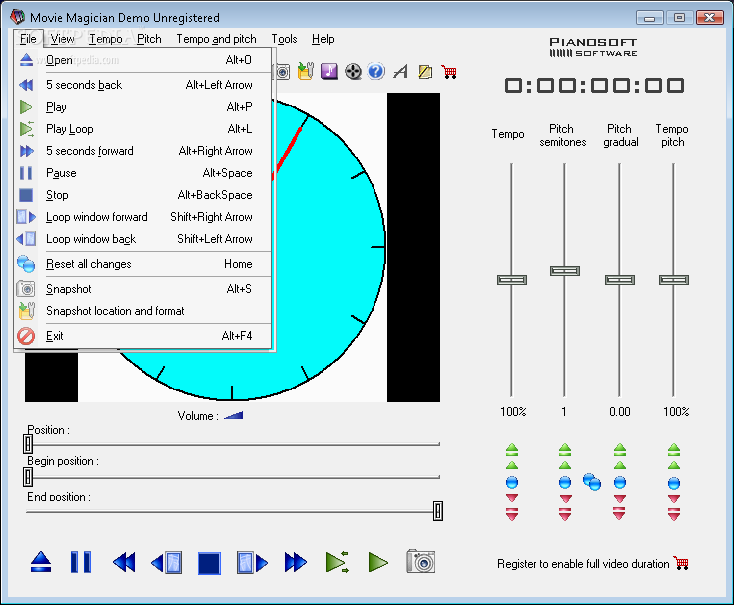Click the yellow notepad toolbar icon
734x605 pixels.
click(x=425, y=72)
